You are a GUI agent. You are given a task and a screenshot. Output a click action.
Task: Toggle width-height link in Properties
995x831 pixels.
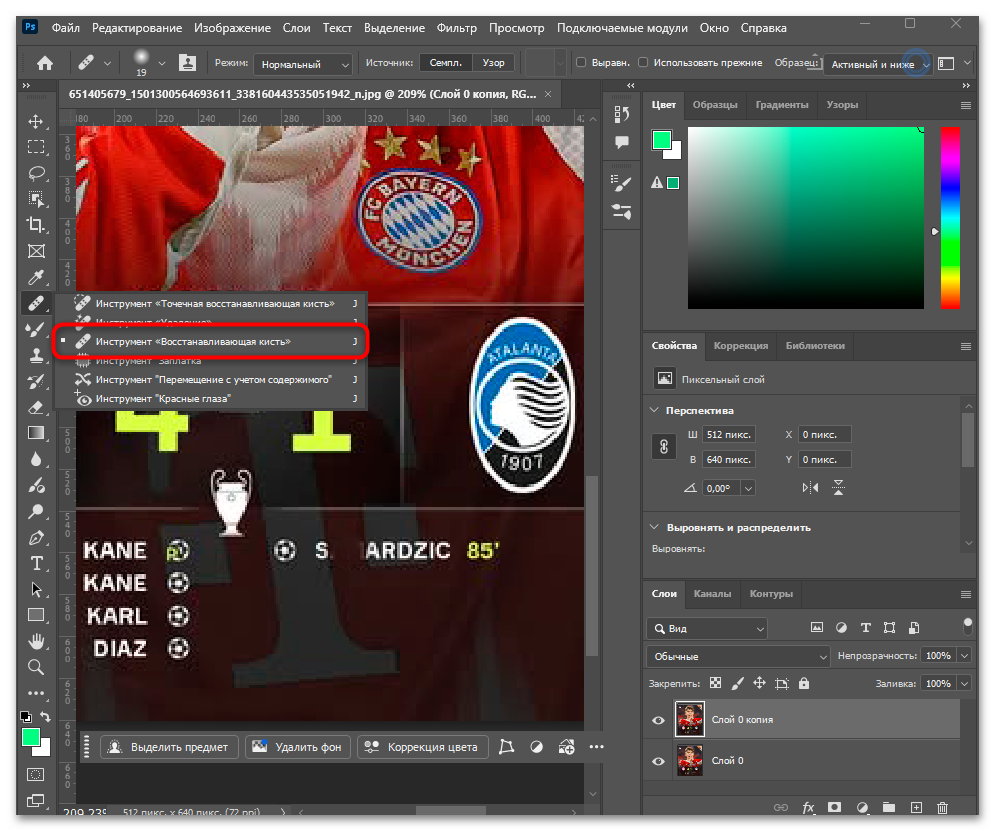click(x=664, y=447)
